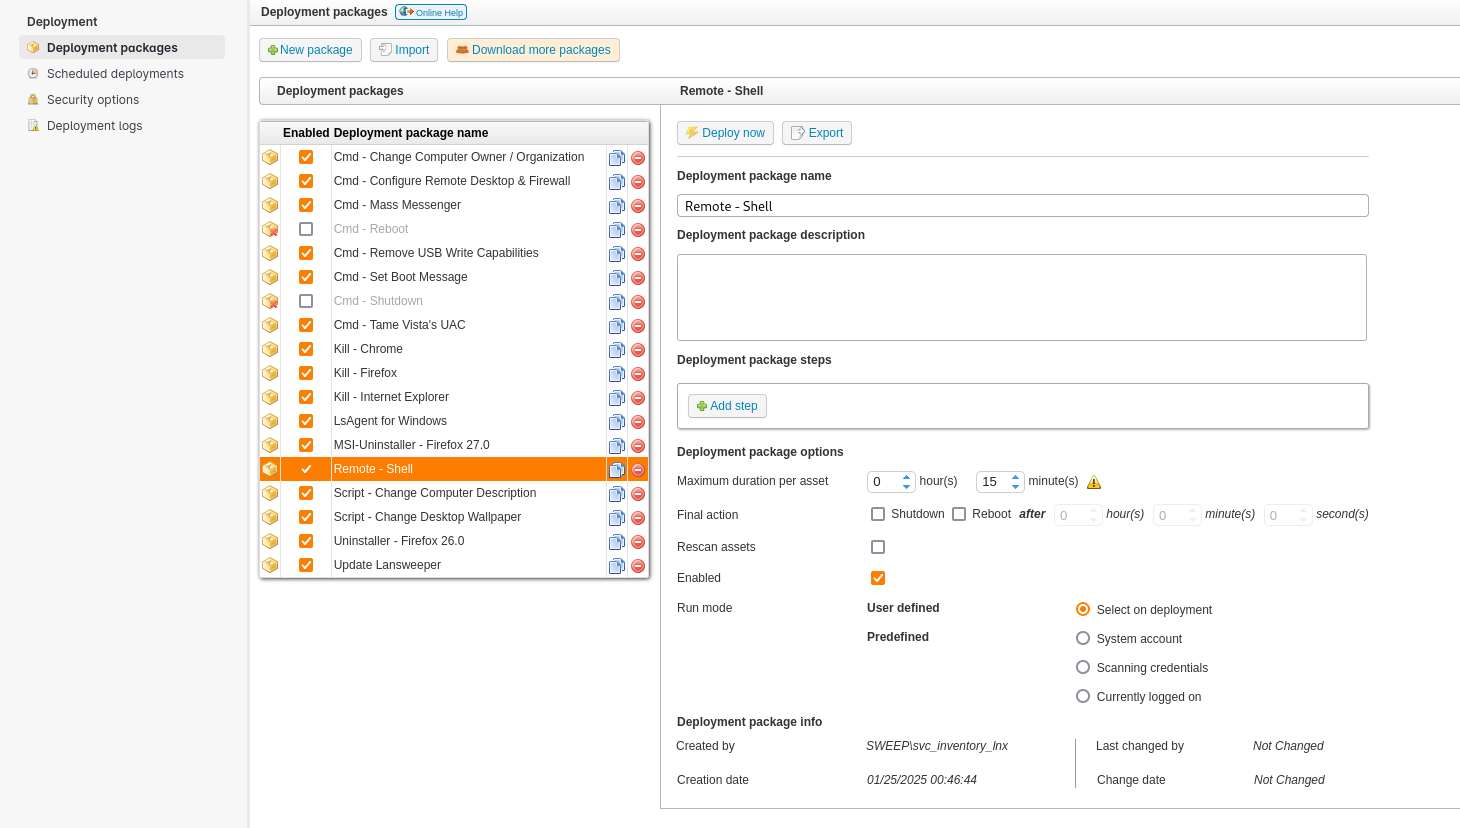Open the Online Help link
Image resolution: width=1460 pixels, height=828 pixels.
431,12
